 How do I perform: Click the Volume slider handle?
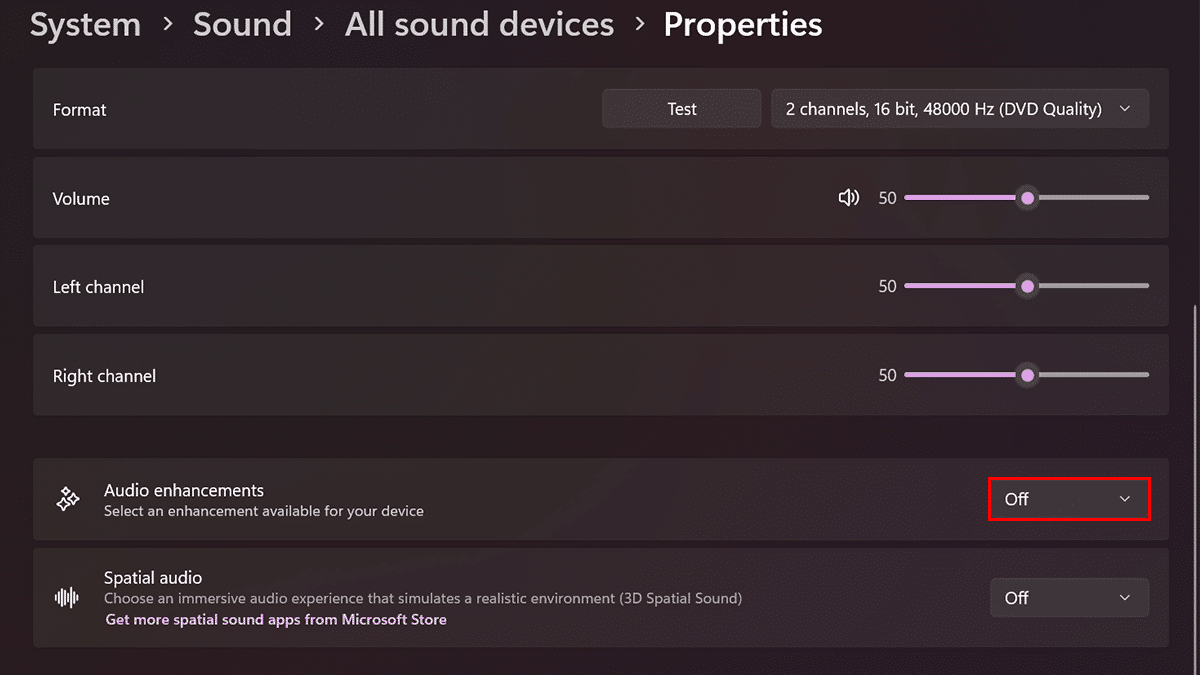1027,198
